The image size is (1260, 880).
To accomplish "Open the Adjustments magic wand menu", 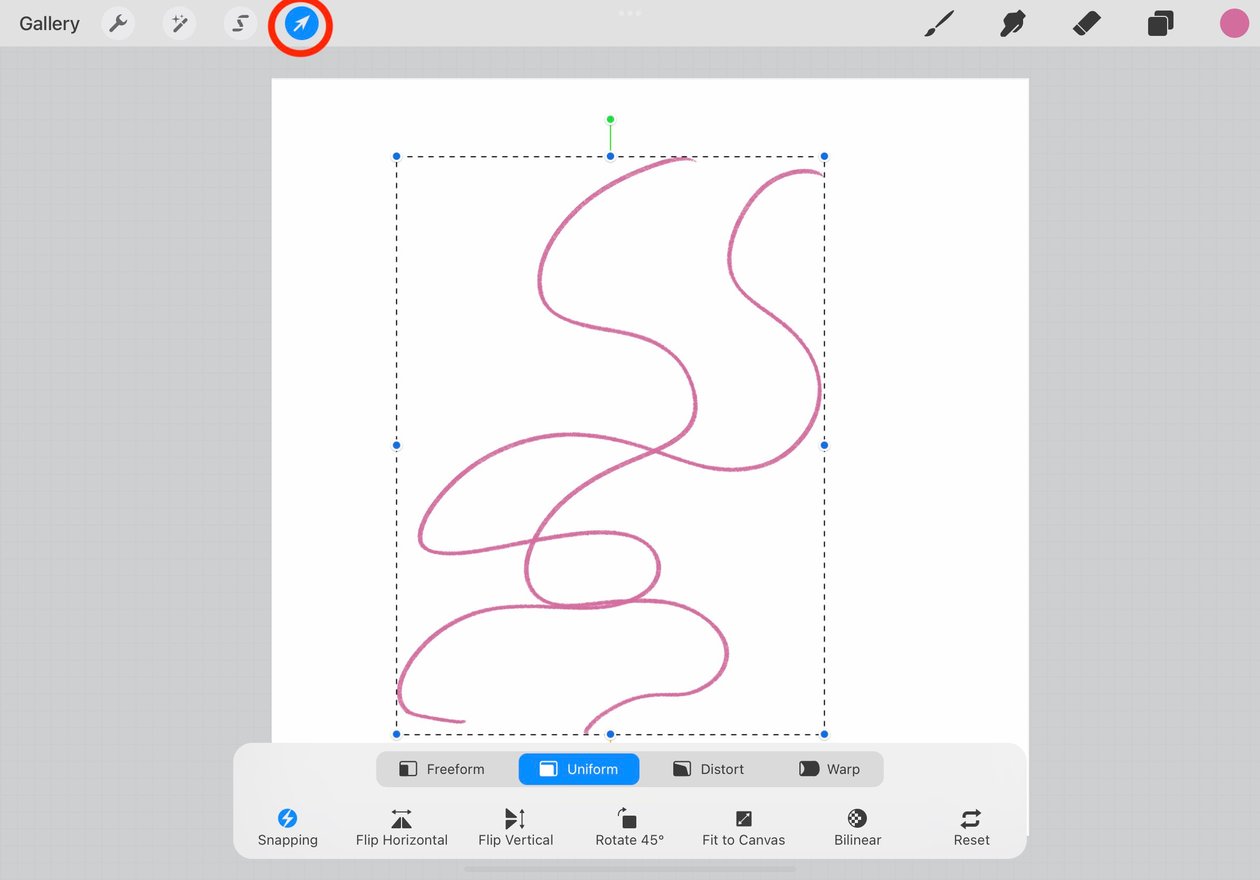I will point(180,24).
